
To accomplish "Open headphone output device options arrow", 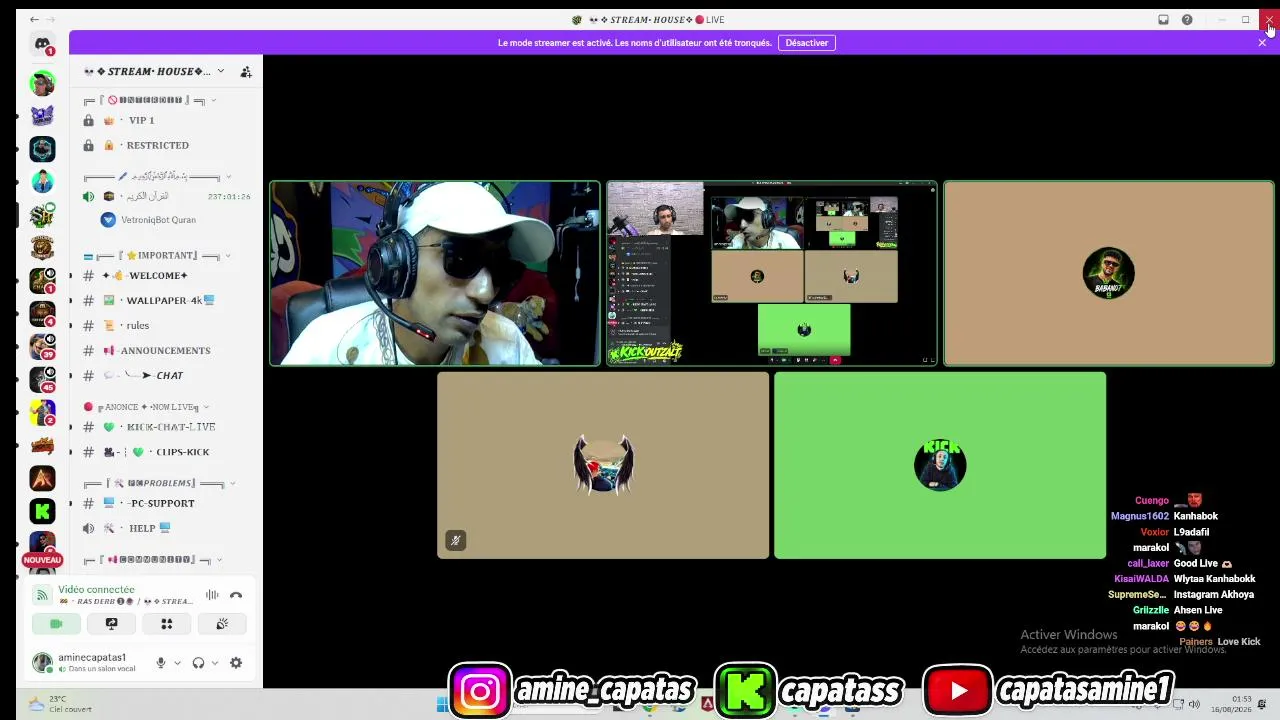I will coord(214,663).
